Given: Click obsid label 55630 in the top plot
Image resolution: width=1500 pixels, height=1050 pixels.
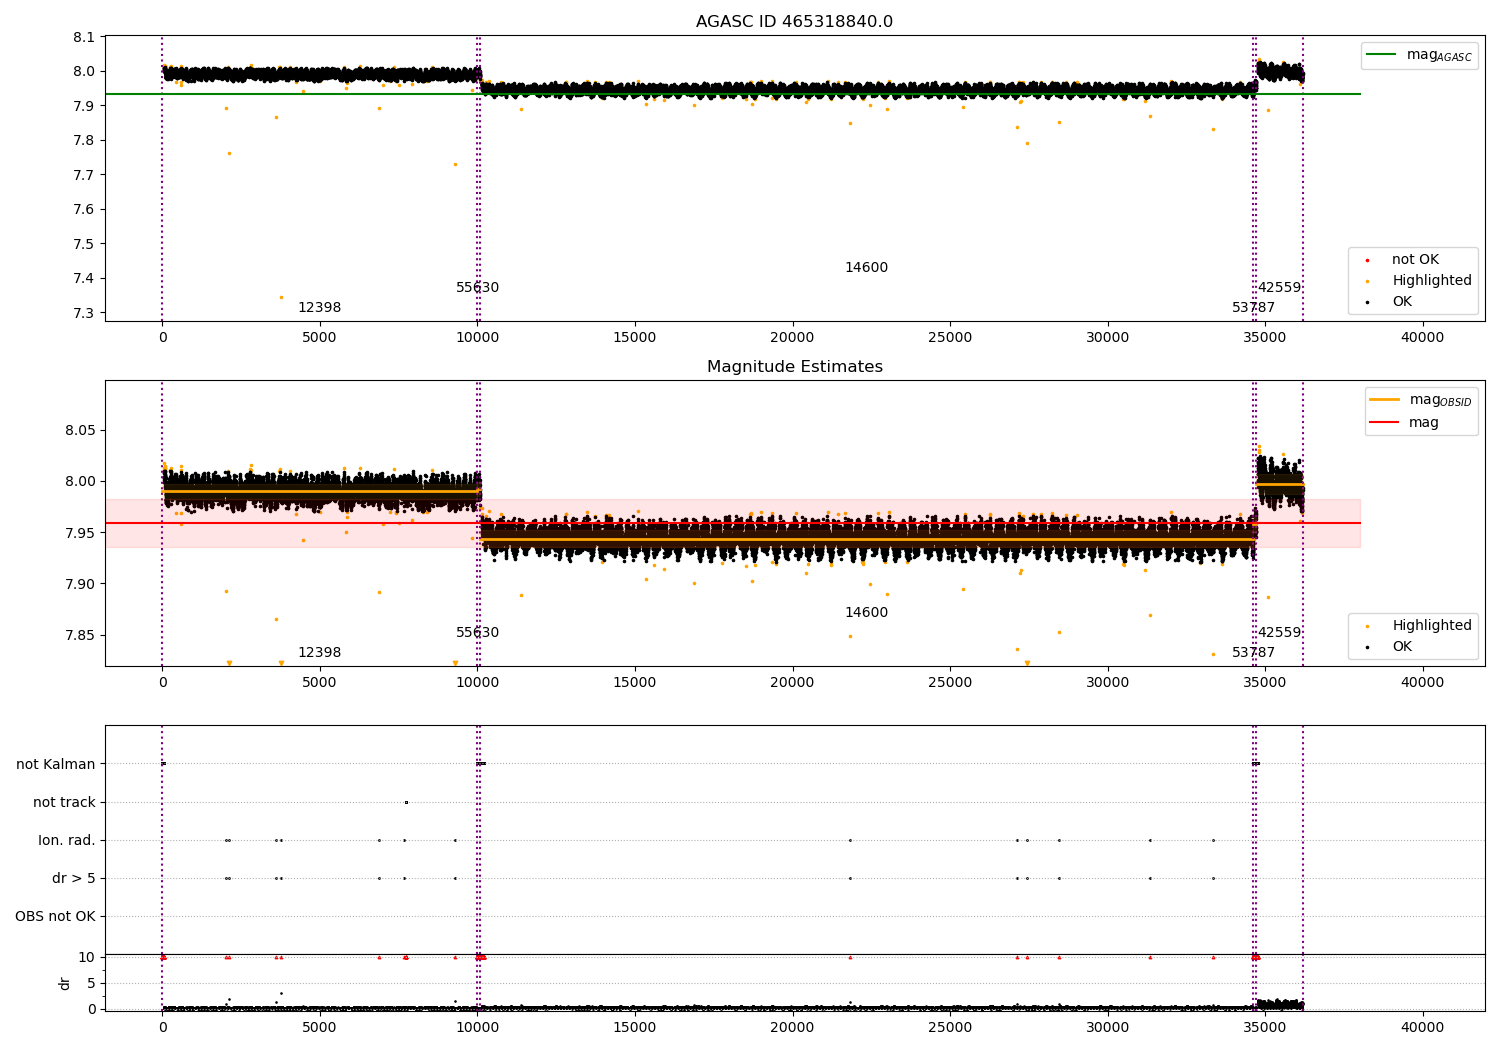Looking at the screenshot, I should pyautogui.click(x=477, y=288).
